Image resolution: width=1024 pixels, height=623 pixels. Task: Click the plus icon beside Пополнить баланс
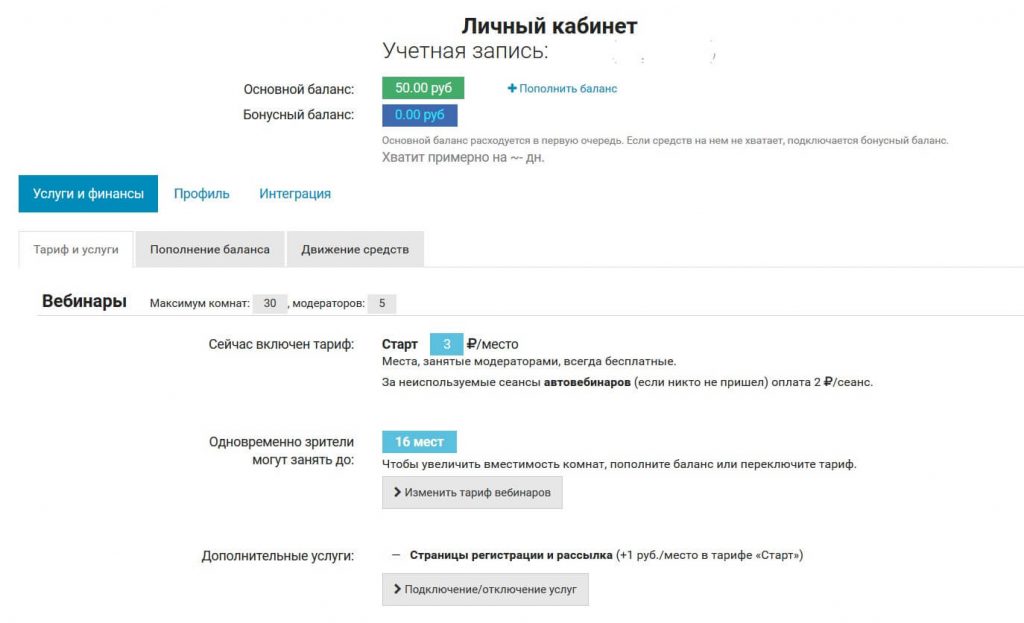512,89
